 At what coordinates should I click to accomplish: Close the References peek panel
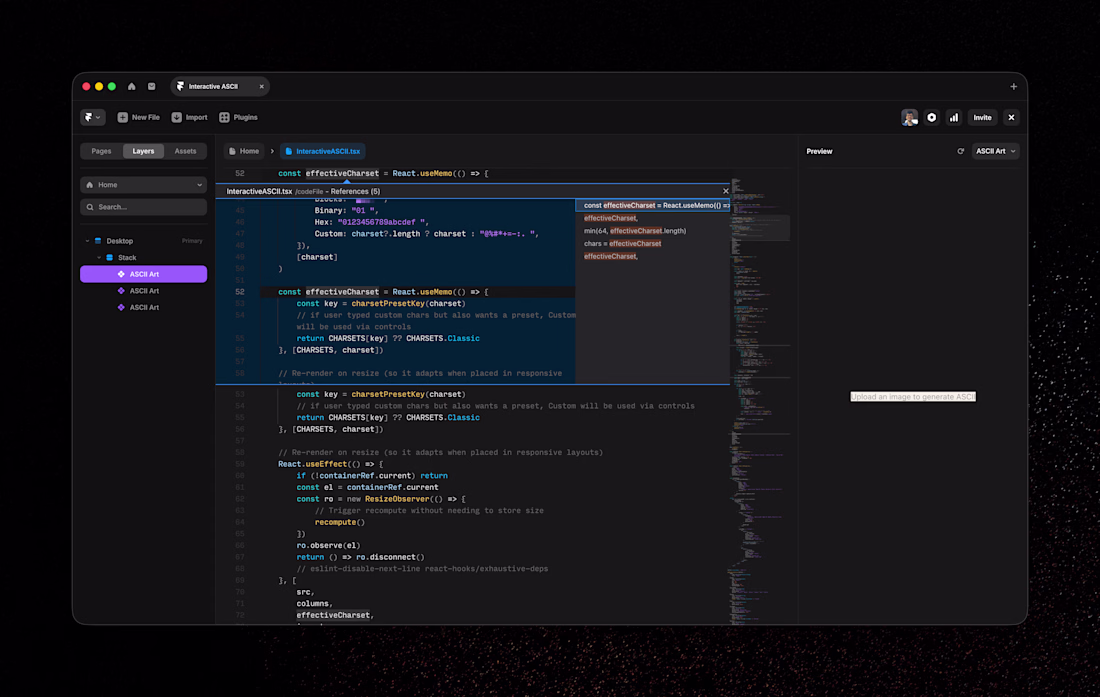pos(725,191)
